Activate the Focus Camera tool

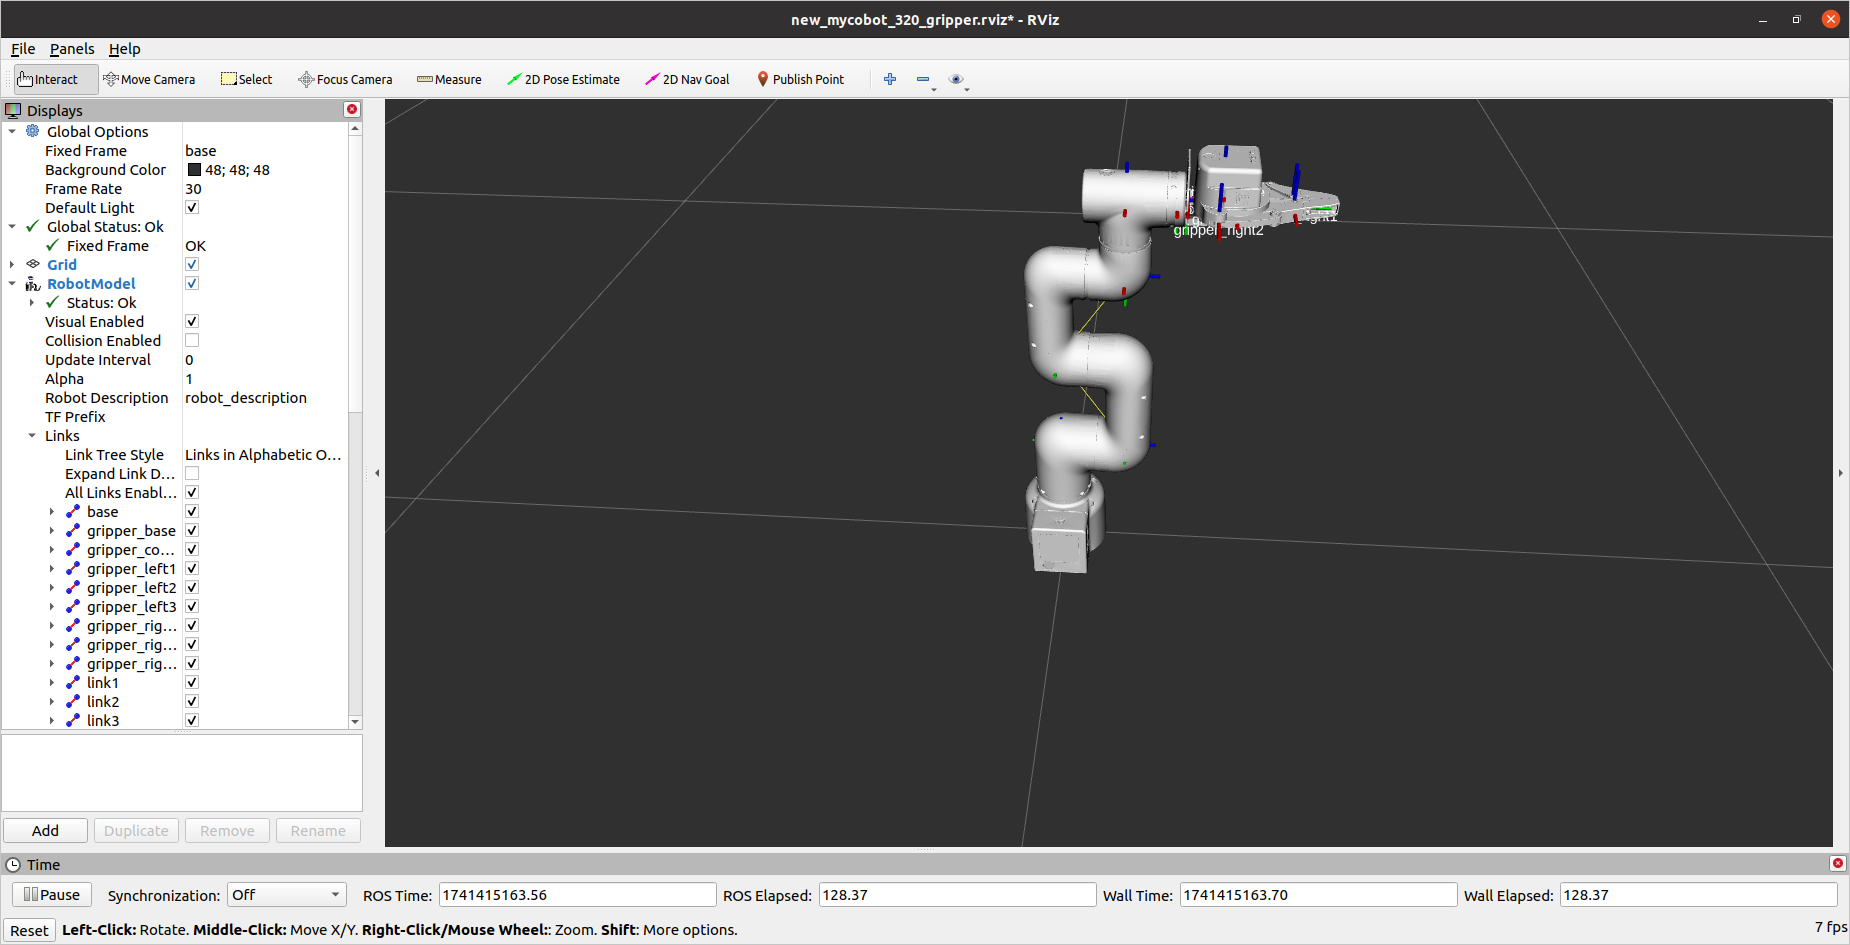pos(345,79)
